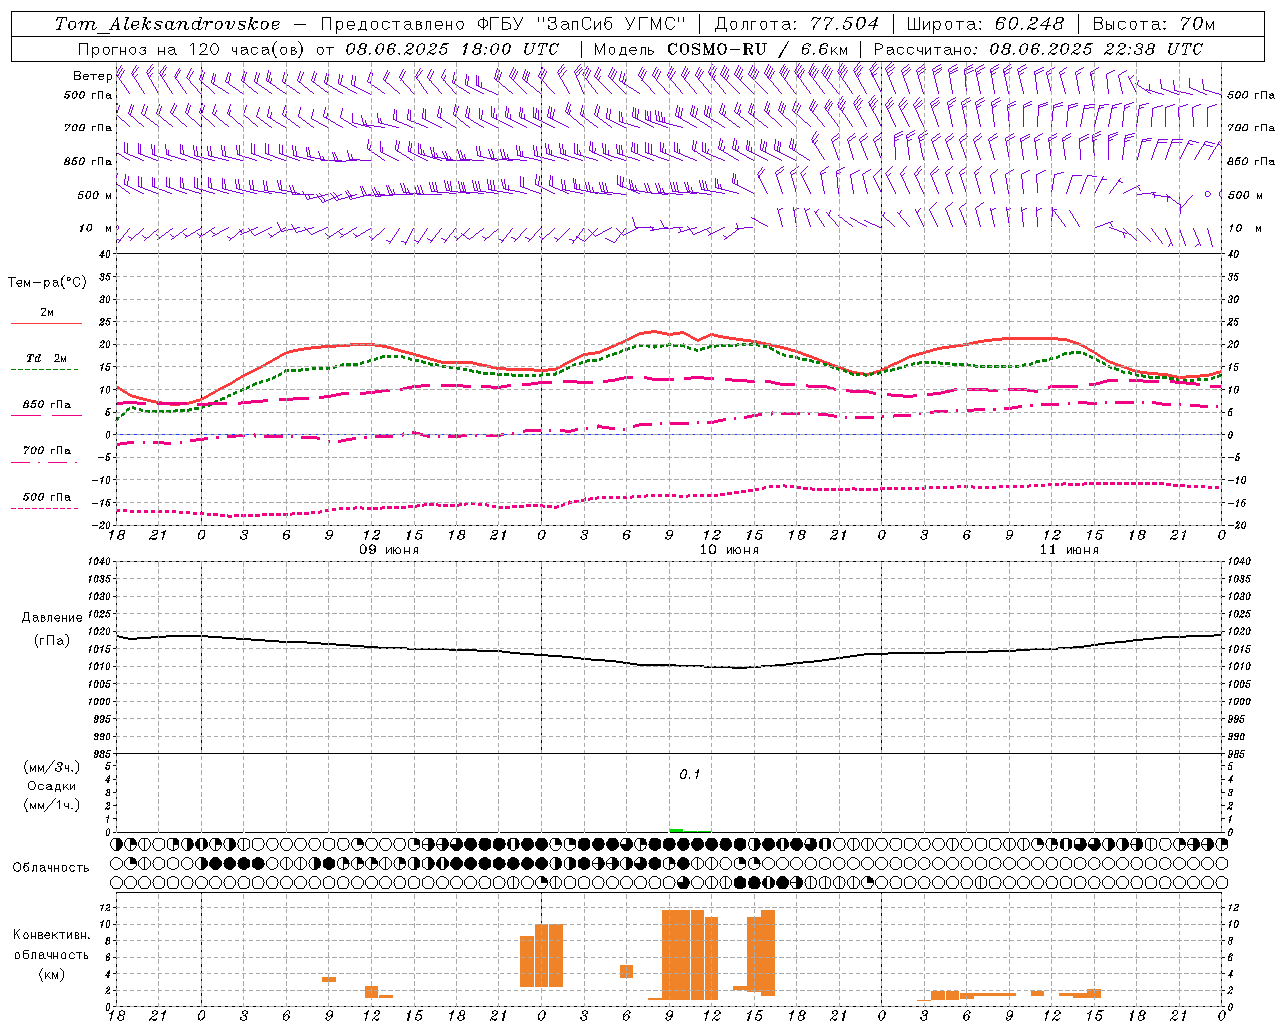The width and height of the screenshot is (1280, 1024).
Task: Click the longitude value Долгота: 77.504
Action: [x=797, y=24]
